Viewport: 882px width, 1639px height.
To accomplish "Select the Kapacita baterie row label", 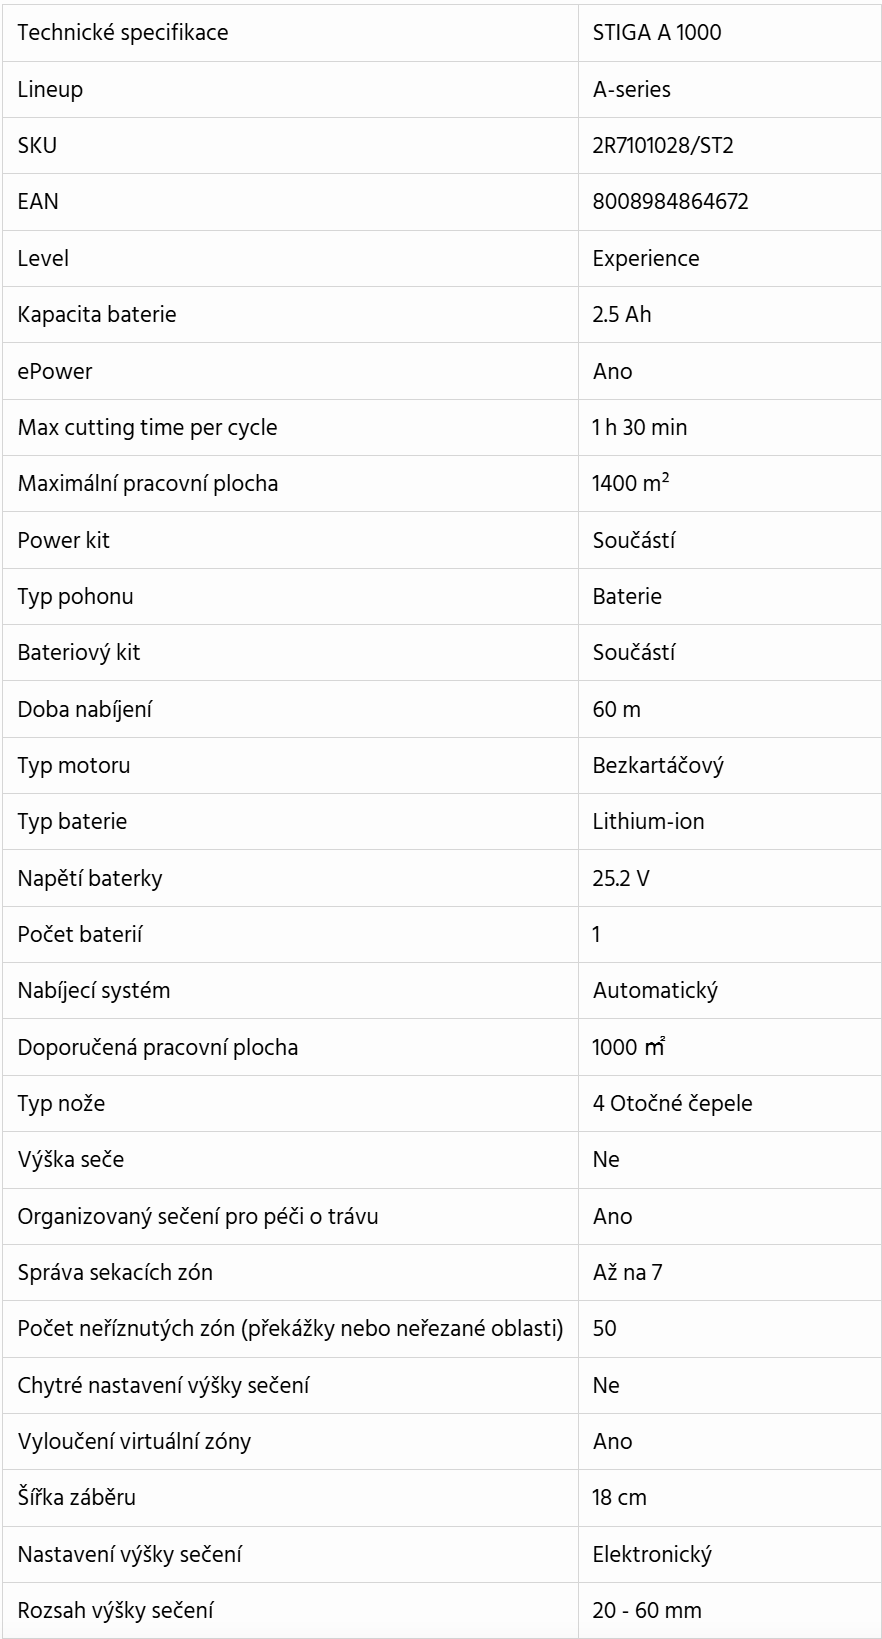I will pos(97,315).
